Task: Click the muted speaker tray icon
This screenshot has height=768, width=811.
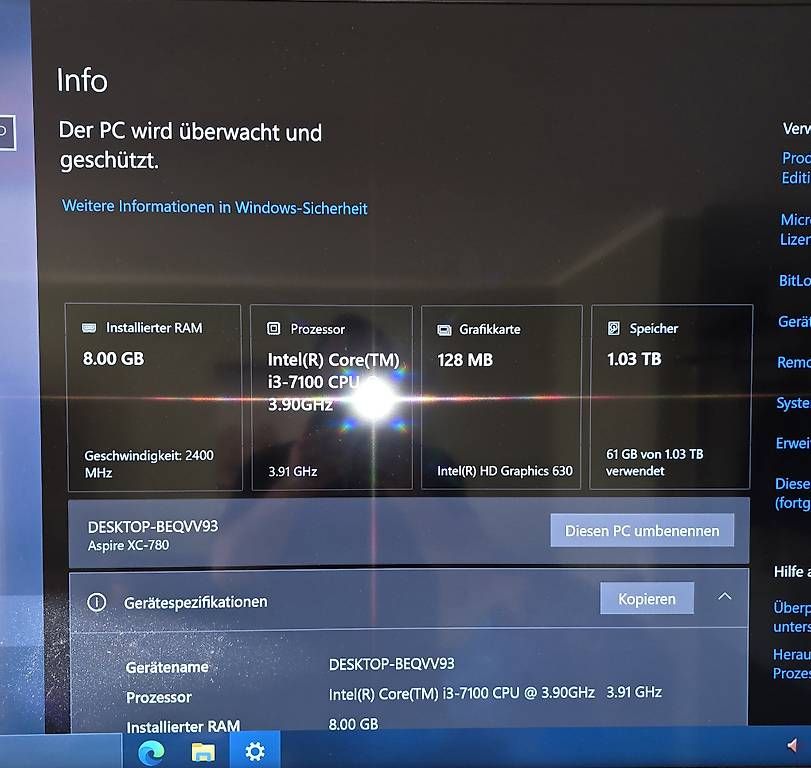Action: point(792,745)
